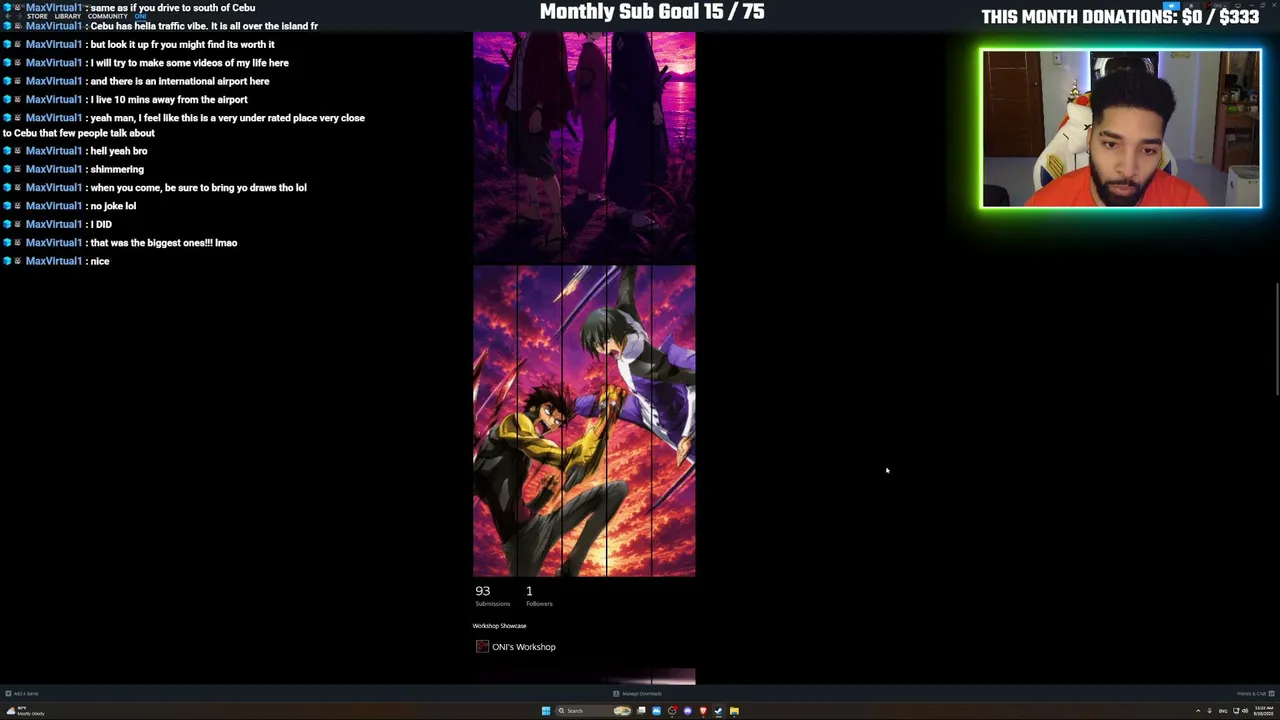Click the Workshop Showcase heading
Viewport: 1280px width, 720px height.
499,626
